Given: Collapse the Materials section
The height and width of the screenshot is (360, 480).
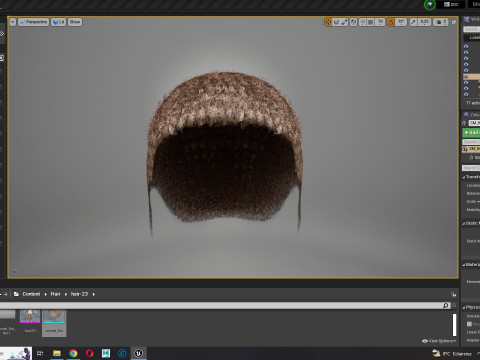Looking at the screenshot, I should pos(464,265).
